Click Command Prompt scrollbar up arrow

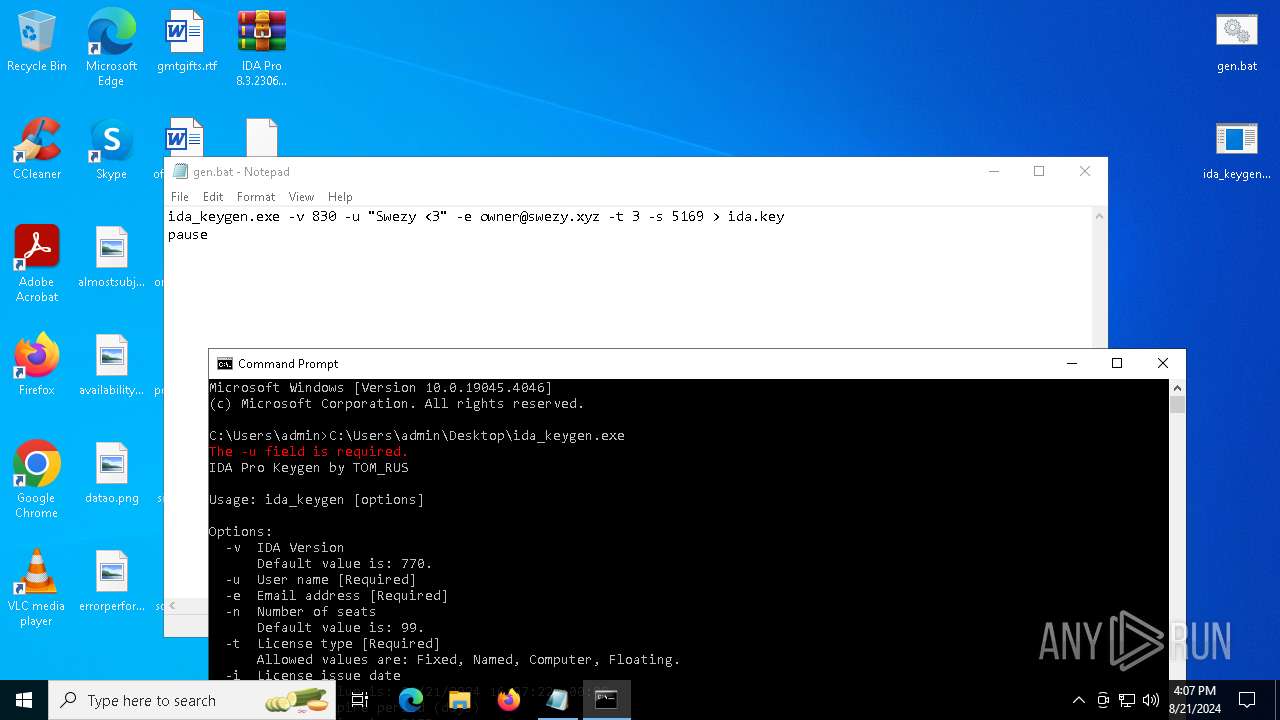pyautogui.click(x=1177, y=388)
